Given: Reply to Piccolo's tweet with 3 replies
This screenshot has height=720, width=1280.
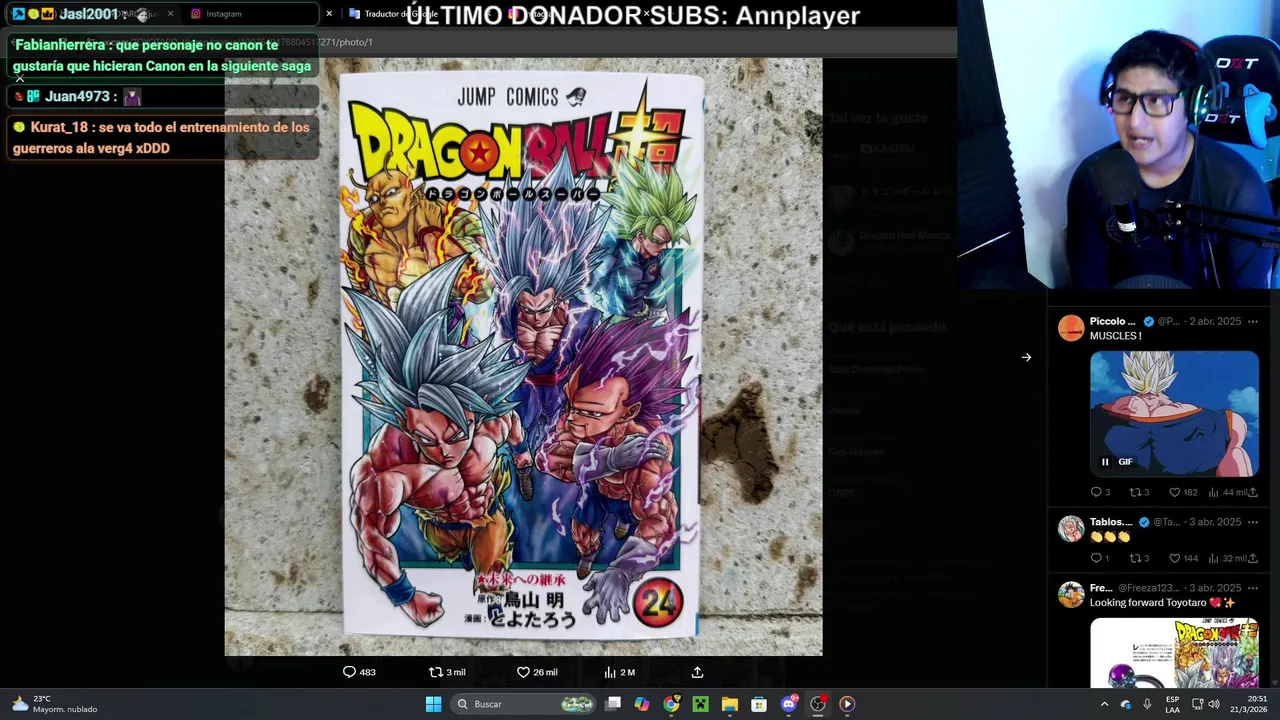Looking at the screenshot, I should [1100, 492].
